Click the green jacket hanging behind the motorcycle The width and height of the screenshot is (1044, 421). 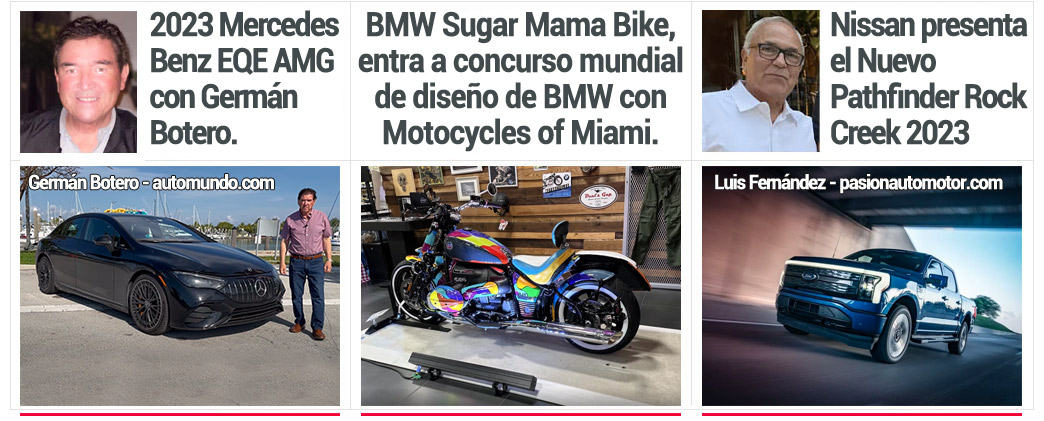pyautogui.click(x=655, y=216)
